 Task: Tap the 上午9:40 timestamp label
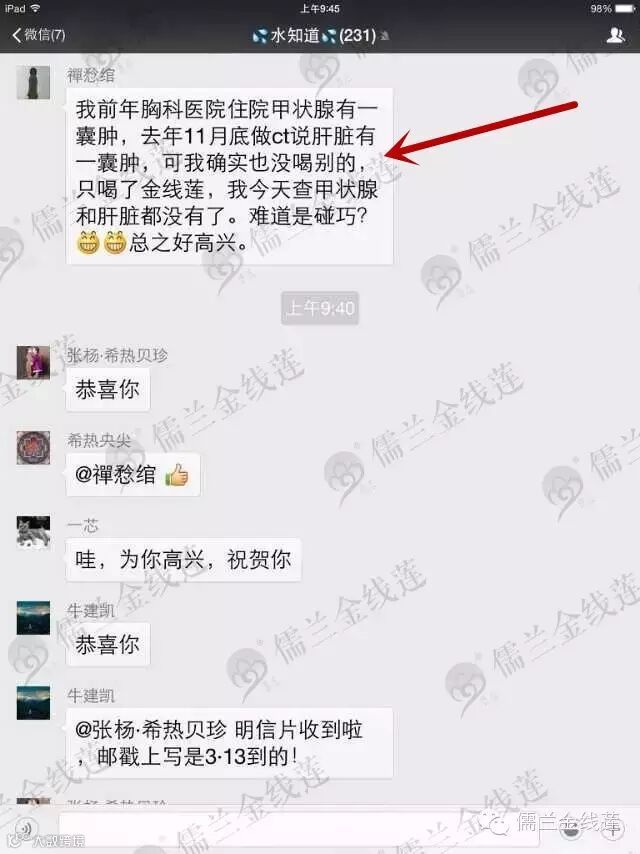pyautogui.click(x=320, y=308)
